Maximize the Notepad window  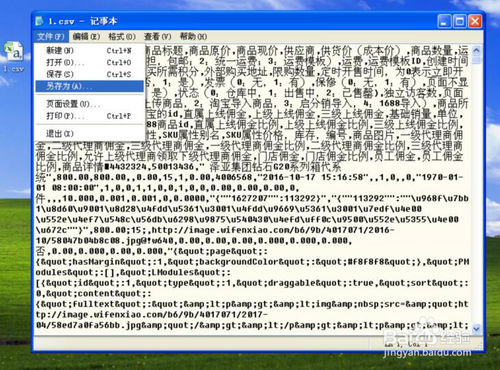click(x=460, y=22)
